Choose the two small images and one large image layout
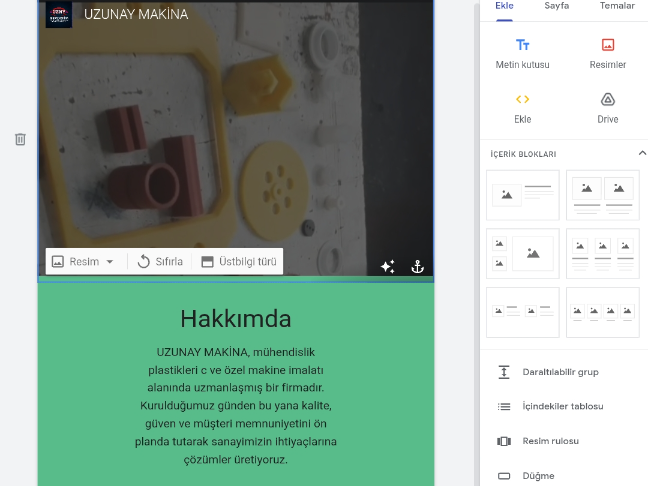 (x=523, y=254)
